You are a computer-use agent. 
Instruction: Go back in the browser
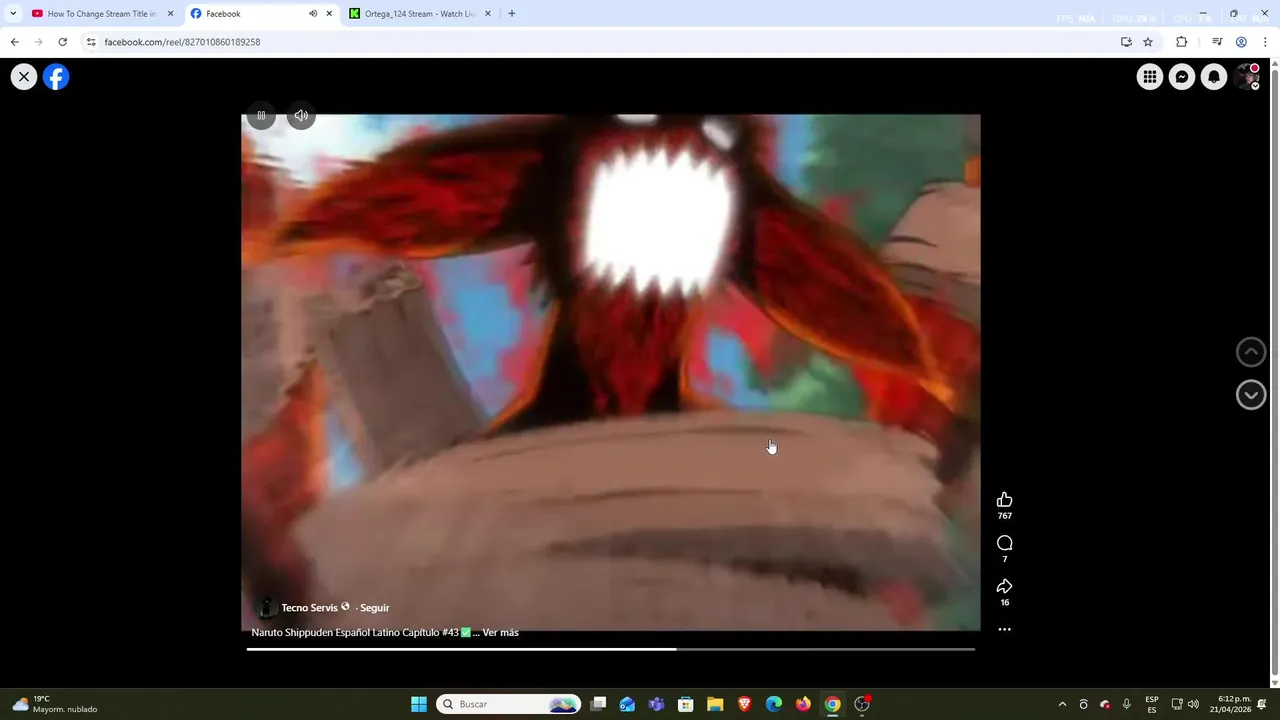[x=14, y=42]
